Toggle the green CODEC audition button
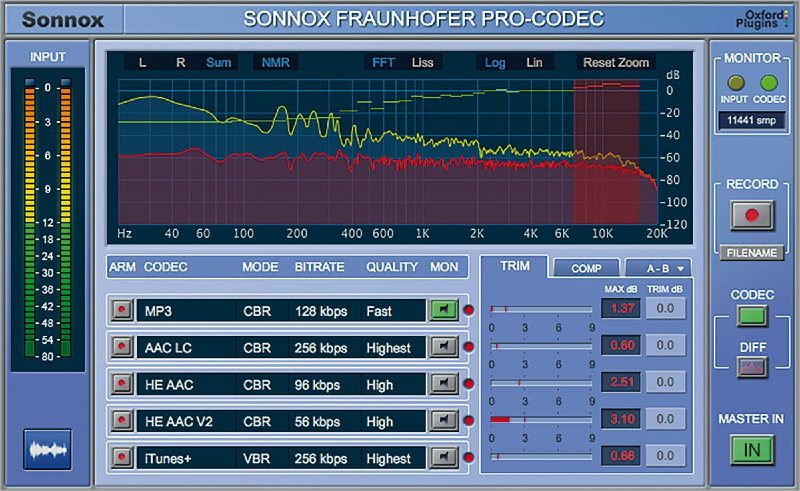Screen dimensions: 800x491 coord(752,316)
